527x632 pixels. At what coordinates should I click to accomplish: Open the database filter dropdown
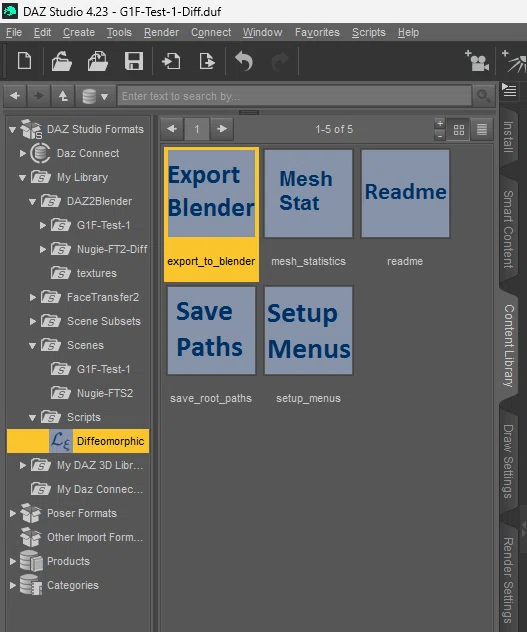tap(95, 96)
